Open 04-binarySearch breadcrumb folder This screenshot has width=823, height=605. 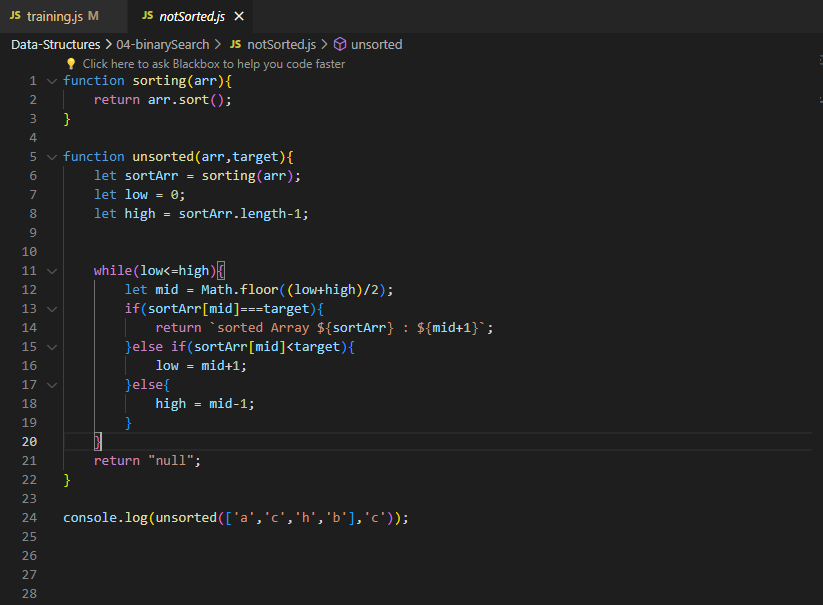coord(163,45)
